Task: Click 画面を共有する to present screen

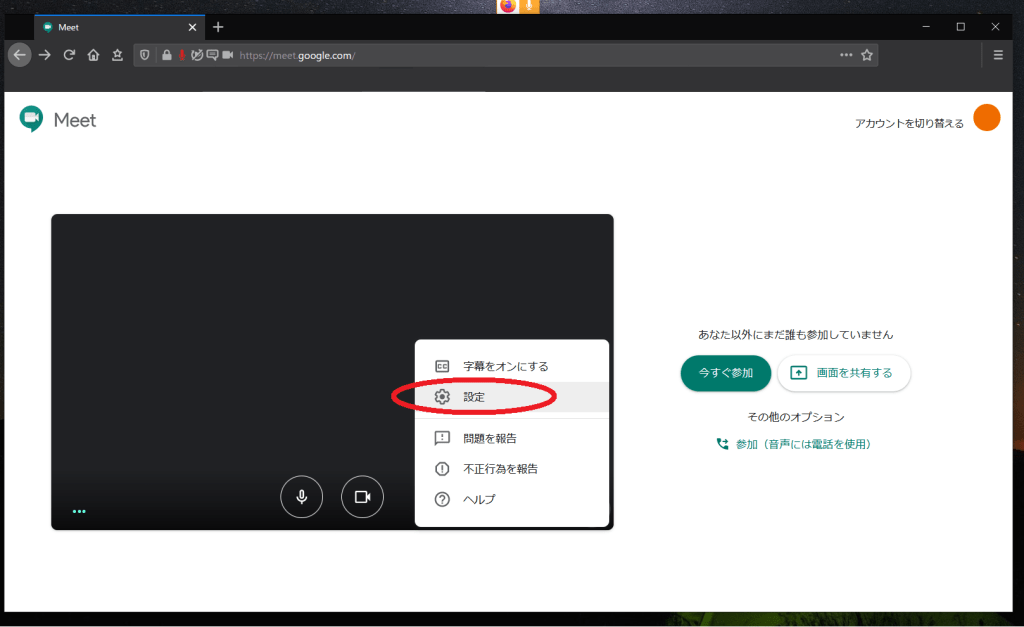Action: click(x=844, y=373)
